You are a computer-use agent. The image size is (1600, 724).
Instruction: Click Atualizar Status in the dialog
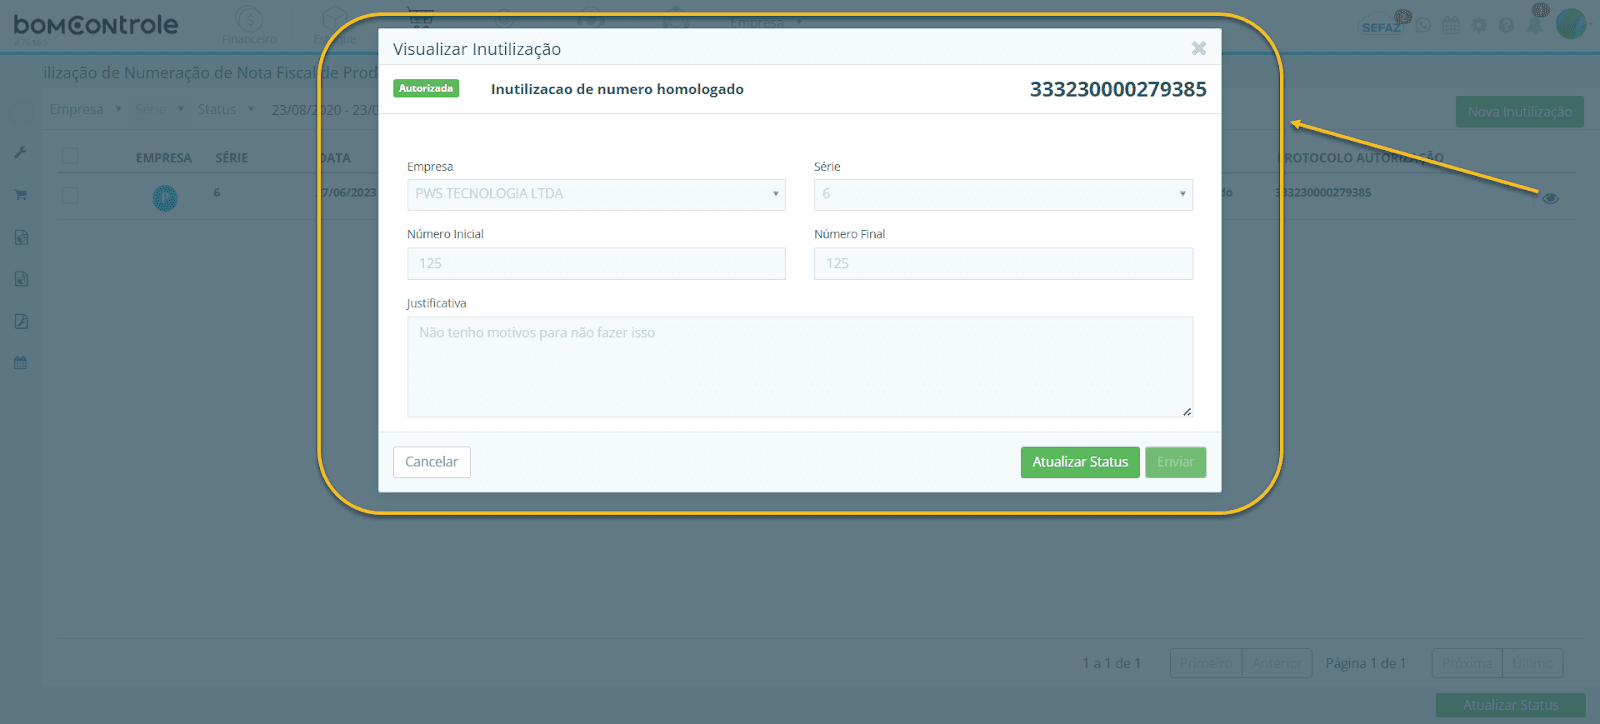1080,462
